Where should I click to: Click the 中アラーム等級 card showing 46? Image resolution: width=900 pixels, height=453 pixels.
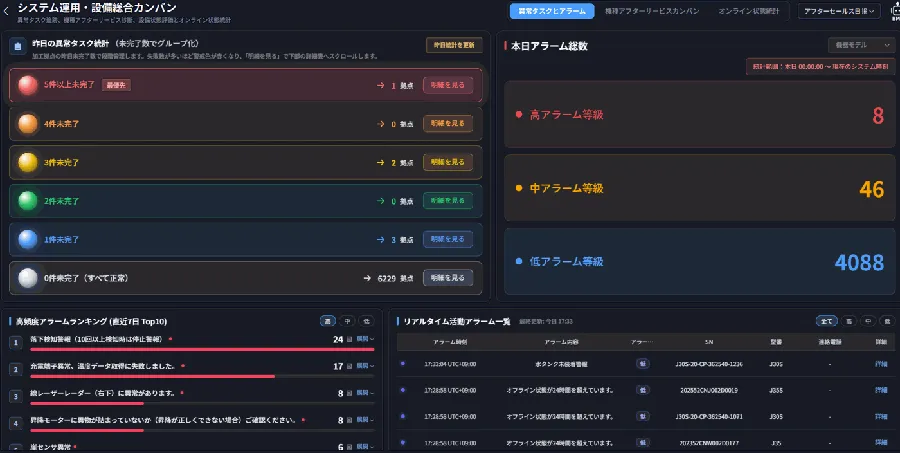point(700,188)
